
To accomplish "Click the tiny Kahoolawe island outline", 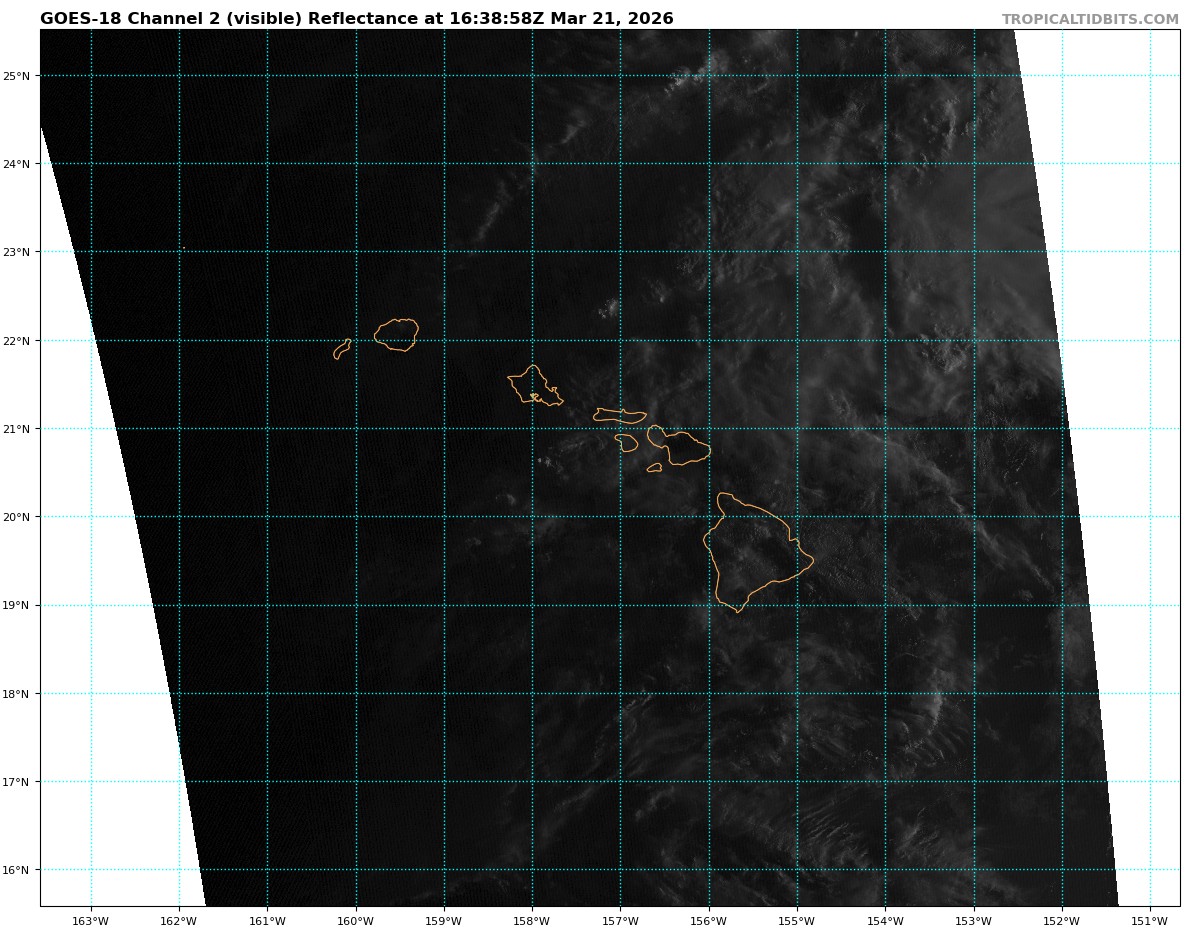I will coord(655,467).
